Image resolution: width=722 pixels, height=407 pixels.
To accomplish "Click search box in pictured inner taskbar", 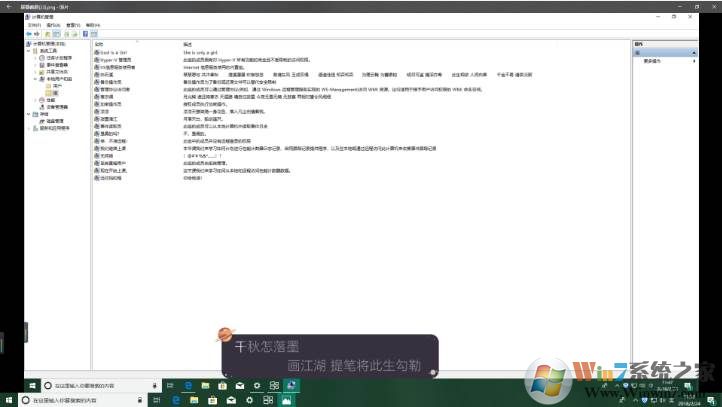I will (x=100, y=385).
